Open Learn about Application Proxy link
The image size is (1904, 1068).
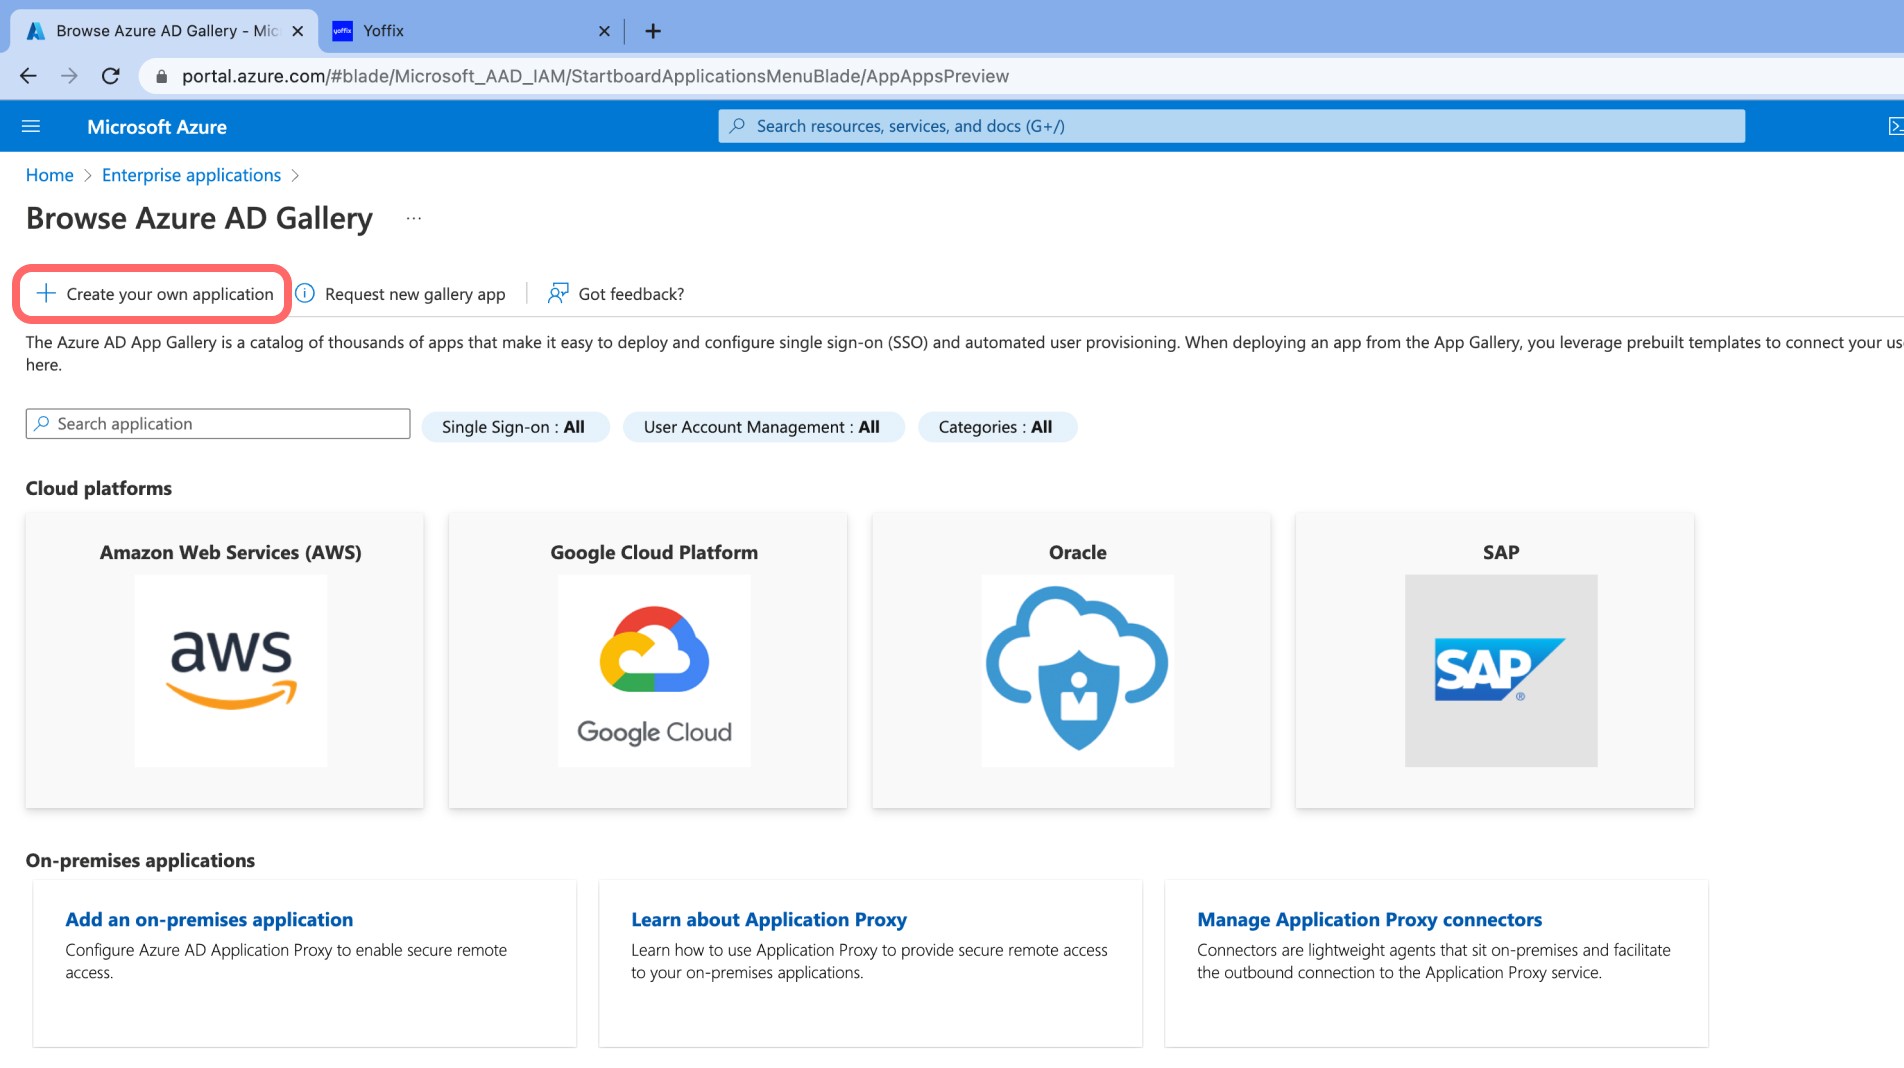769,919
